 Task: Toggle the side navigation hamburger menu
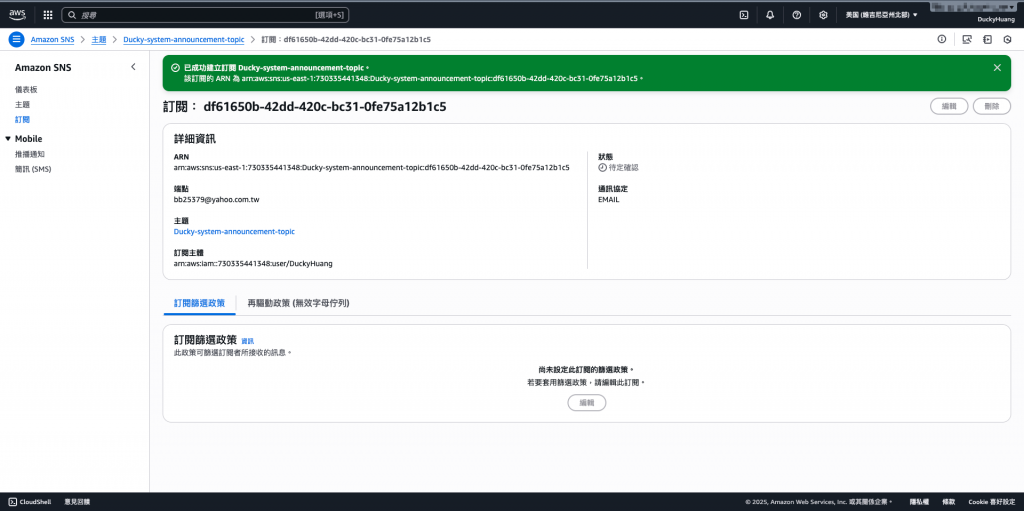[x=16, y=39]
